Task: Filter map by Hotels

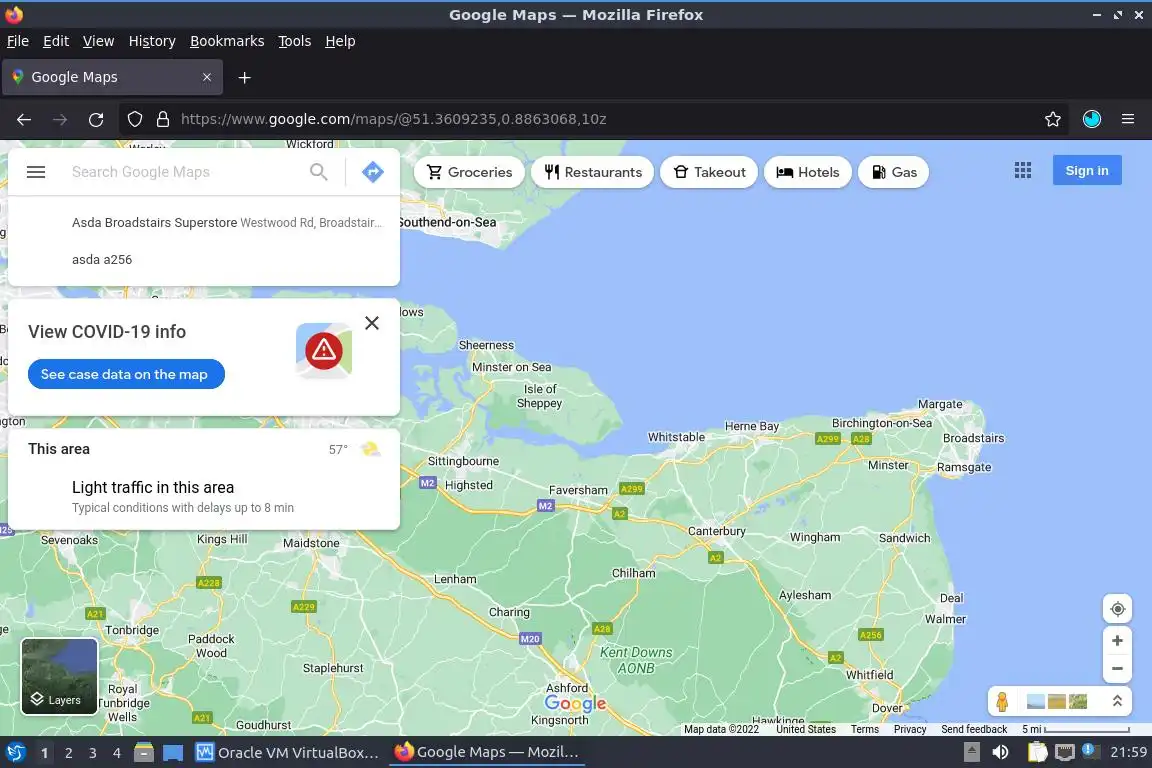Action: [x=807, y=172]
